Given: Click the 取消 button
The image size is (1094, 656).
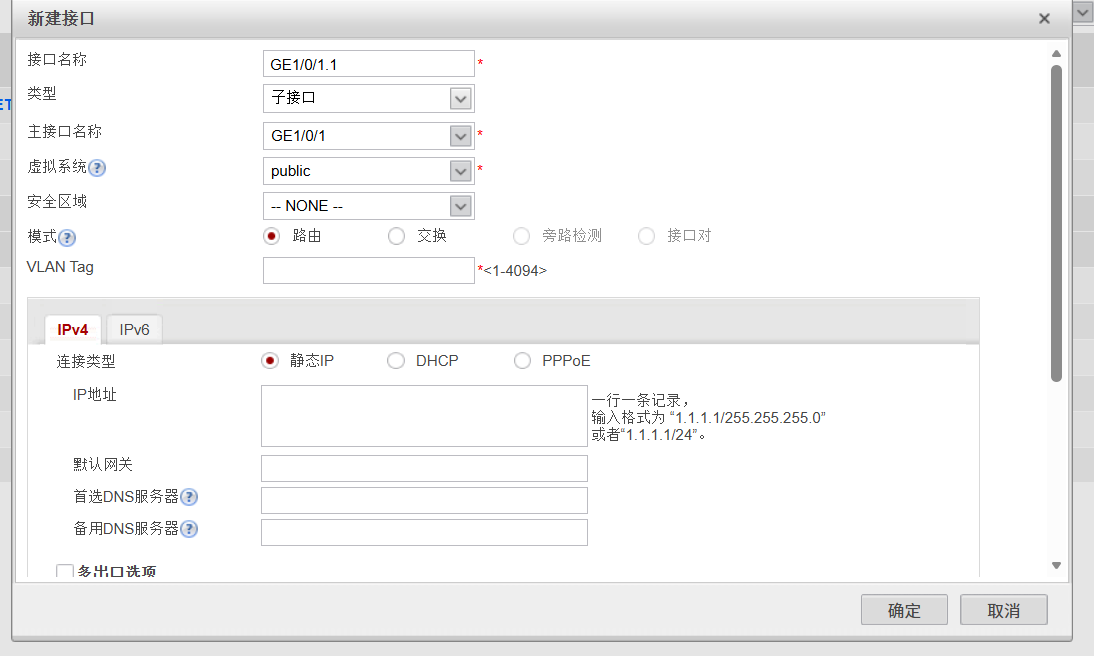Looking at the screenshot, I should click(x=1003, y=611).
